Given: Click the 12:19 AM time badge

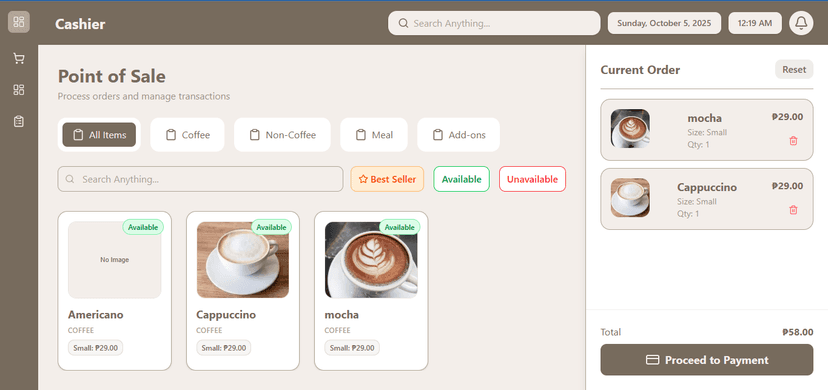Looking at the screenshot, I should click(755, 23).
